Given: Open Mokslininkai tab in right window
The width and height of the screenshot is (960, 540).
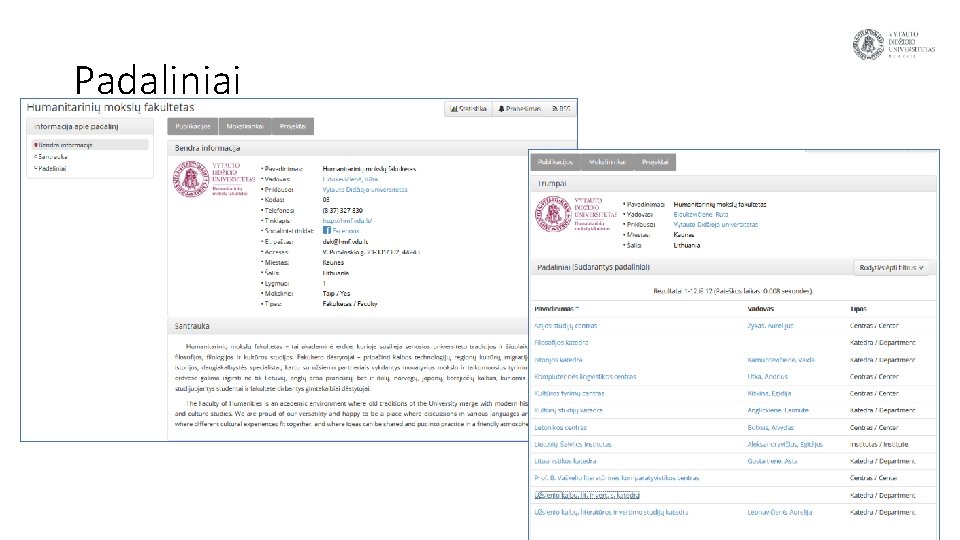Looking at the screenshot, I should pyautogui.click(x=607, y=162).
